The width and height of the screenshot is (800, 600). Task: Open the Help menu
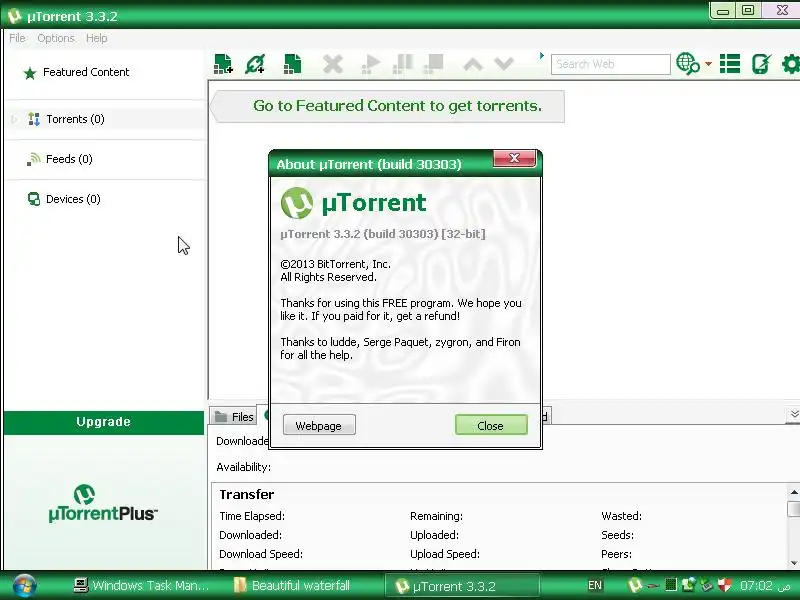point(96,38)
